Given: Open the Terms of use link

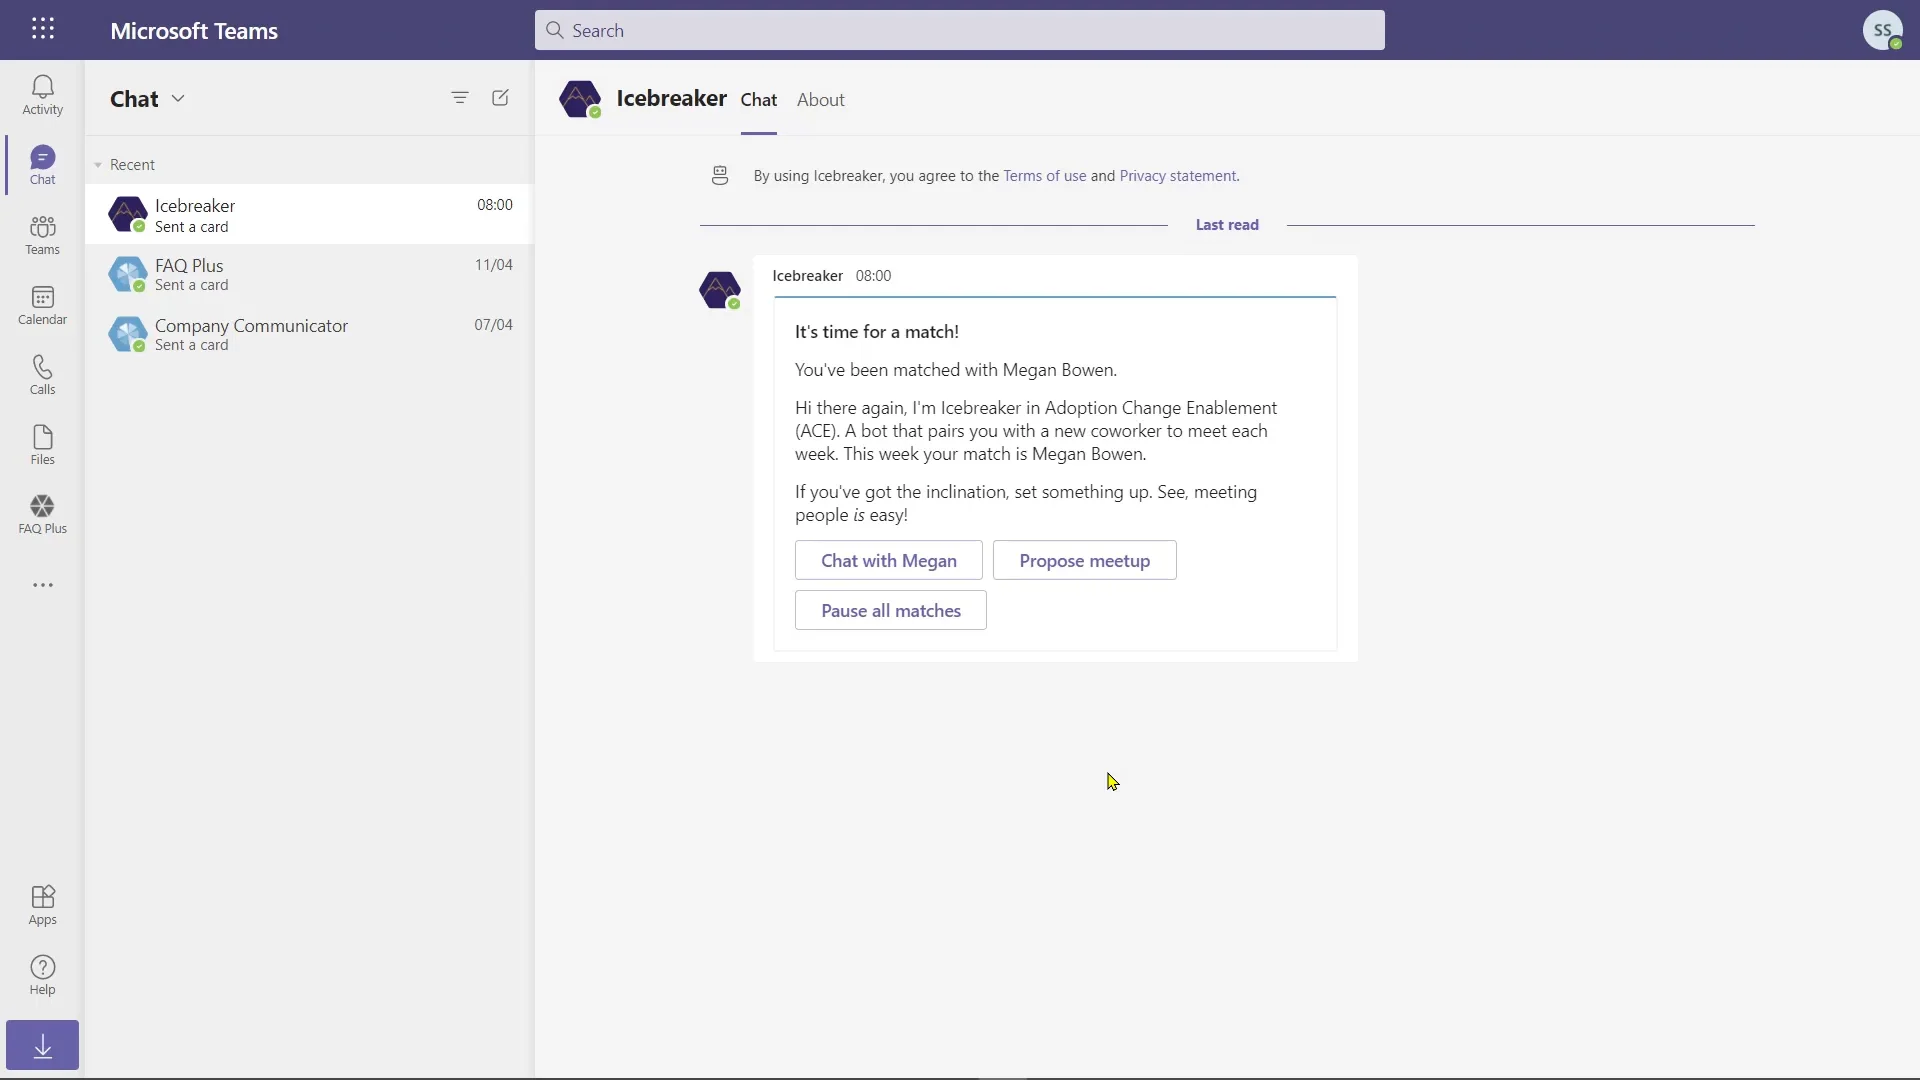Looking at the screenshot, I should pos(1044,176).
